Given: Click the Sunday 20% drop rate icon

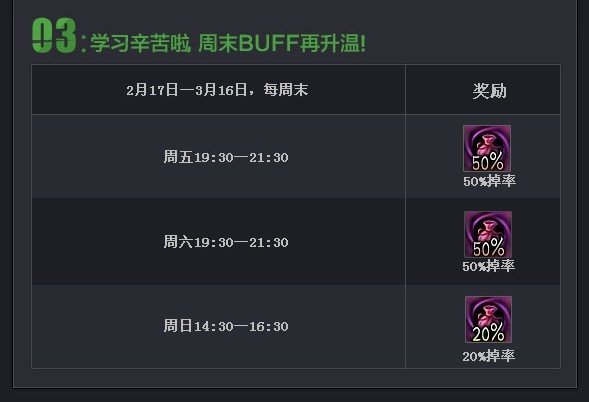Looking at the screenshot, I should [x=488, y=319].
